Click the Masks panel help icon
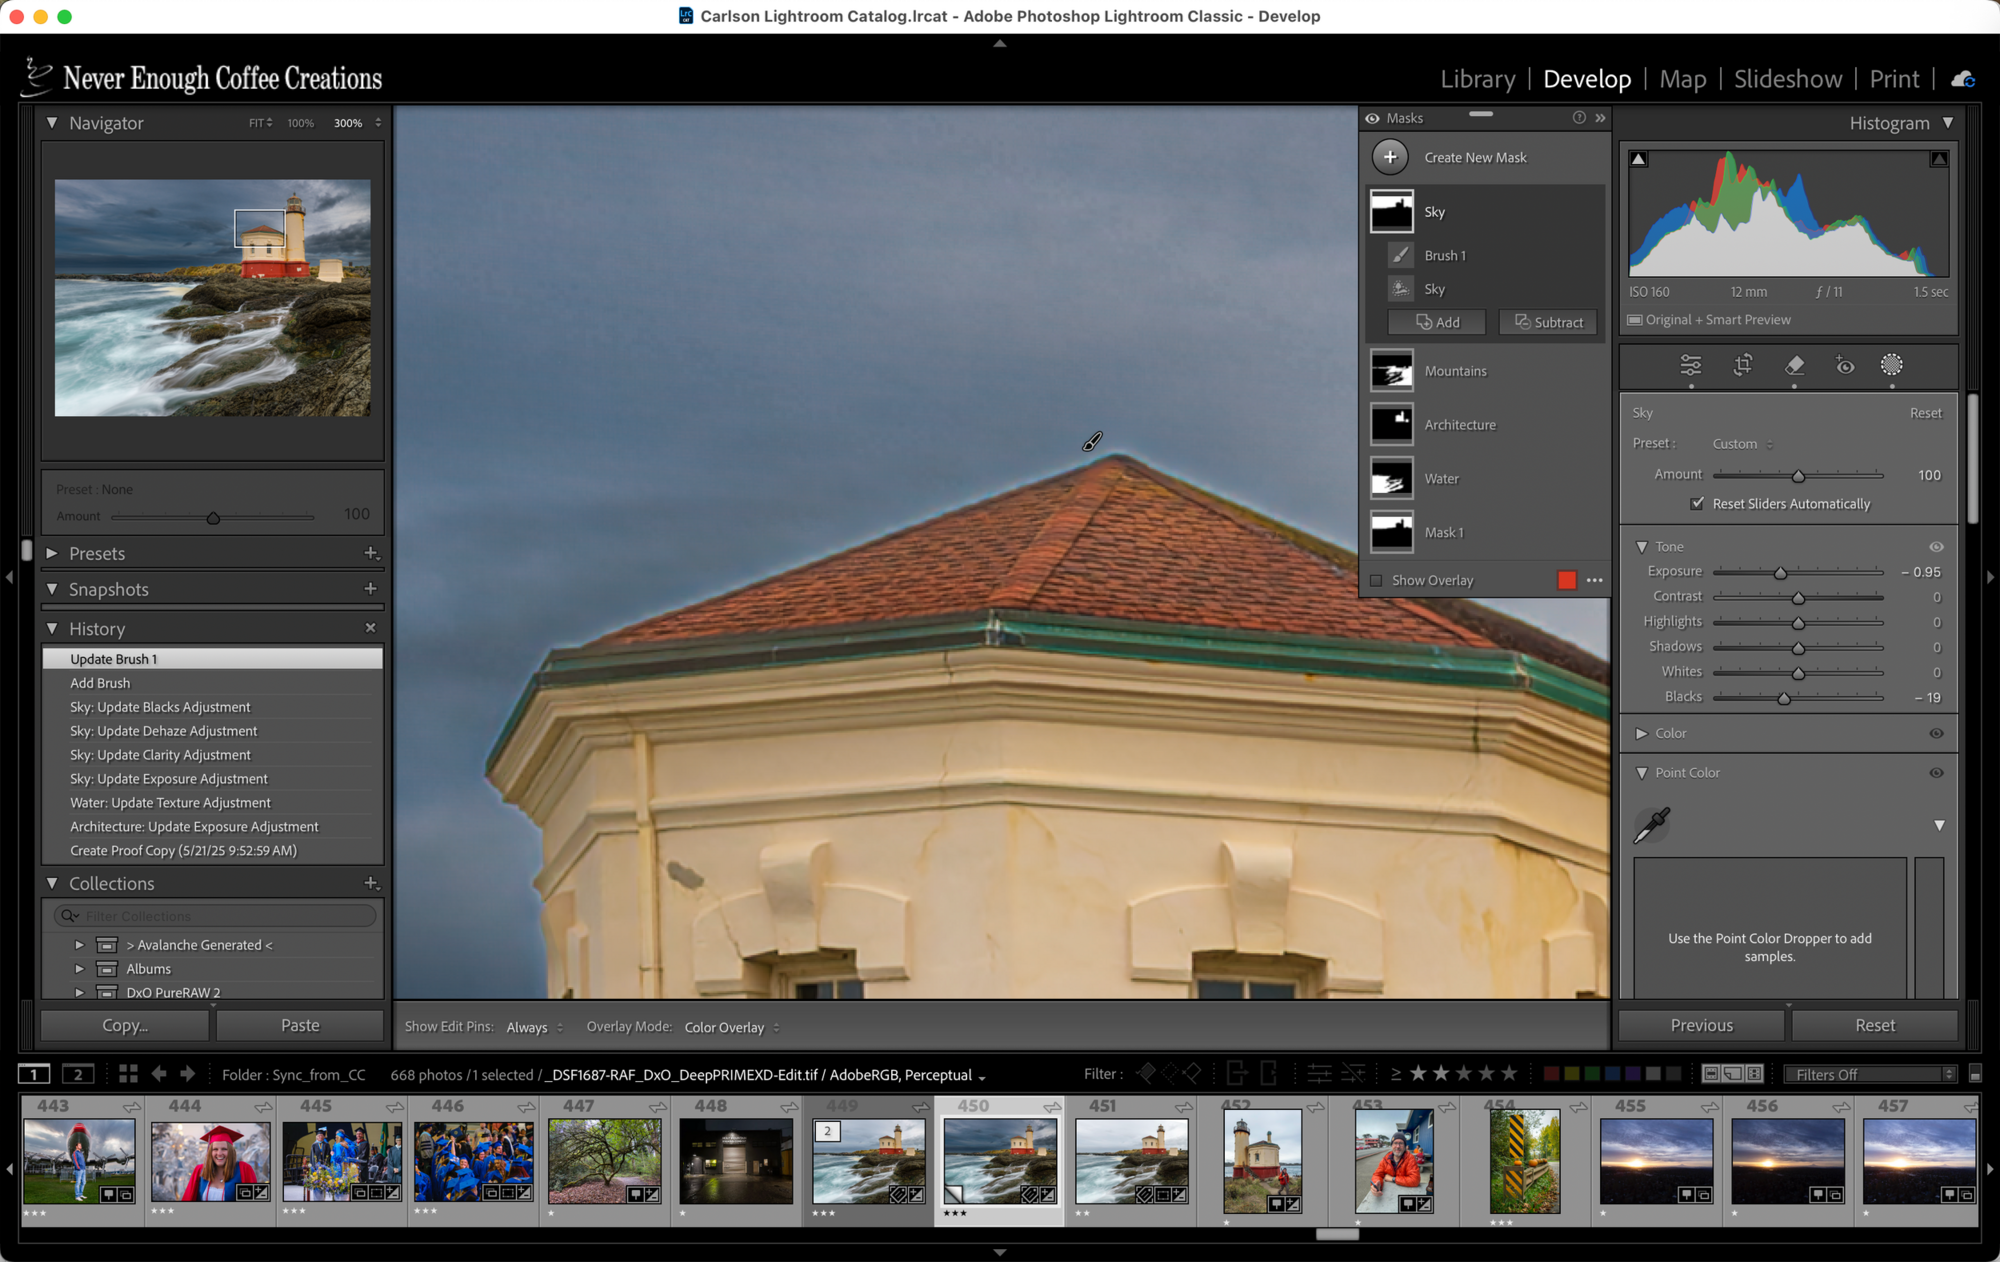This screenshot has width=2000, height=1262. pos(1579,118)
